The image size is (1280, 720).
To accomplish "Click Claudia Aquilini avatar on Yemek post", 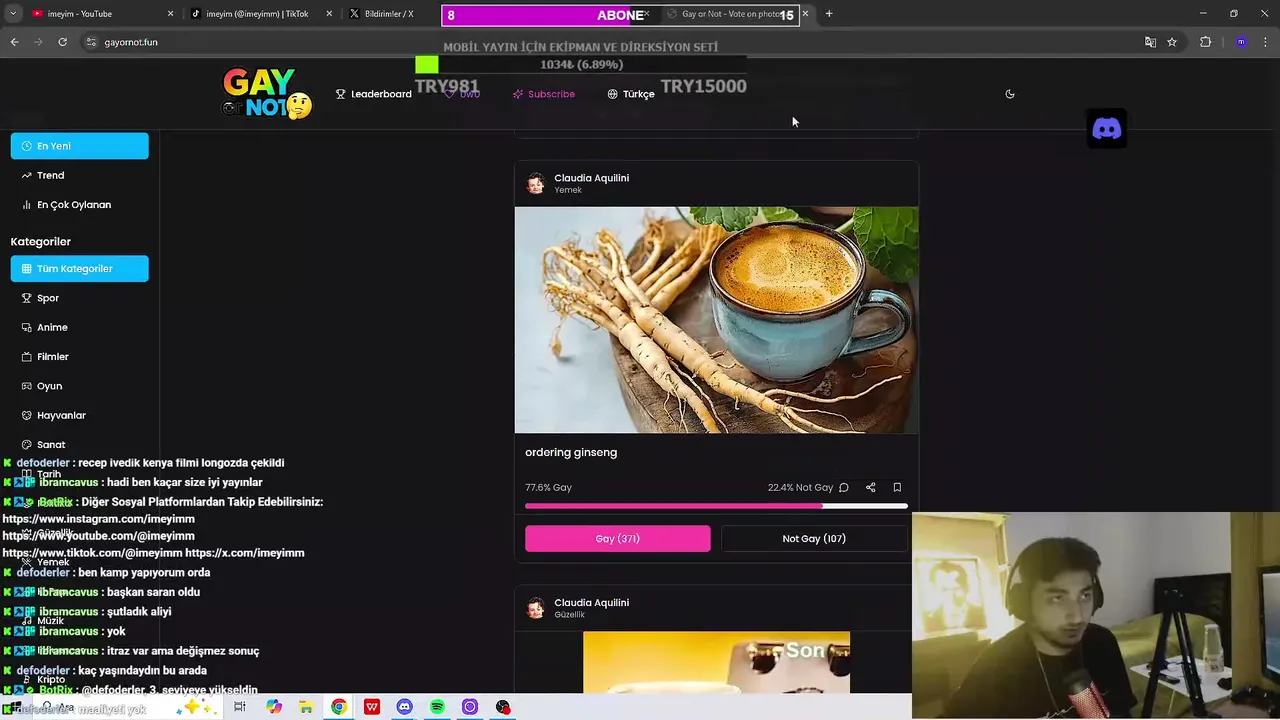I will 536,184.
